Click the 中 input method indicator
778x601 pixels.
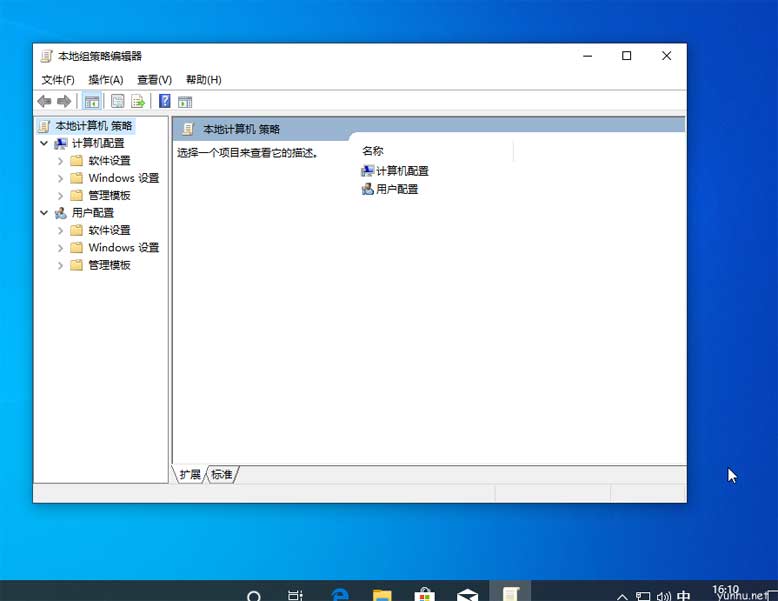684,596
